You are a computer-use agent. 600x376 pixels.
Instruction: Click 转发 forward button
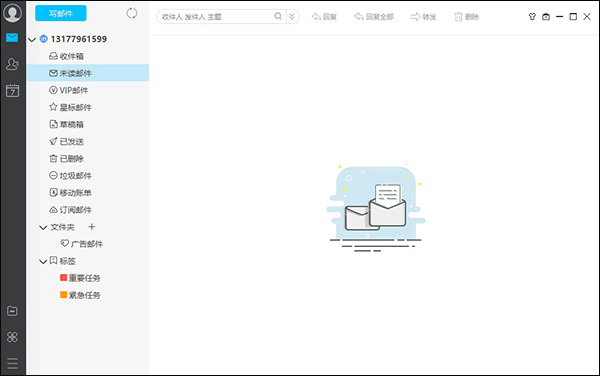coord(423,16)
